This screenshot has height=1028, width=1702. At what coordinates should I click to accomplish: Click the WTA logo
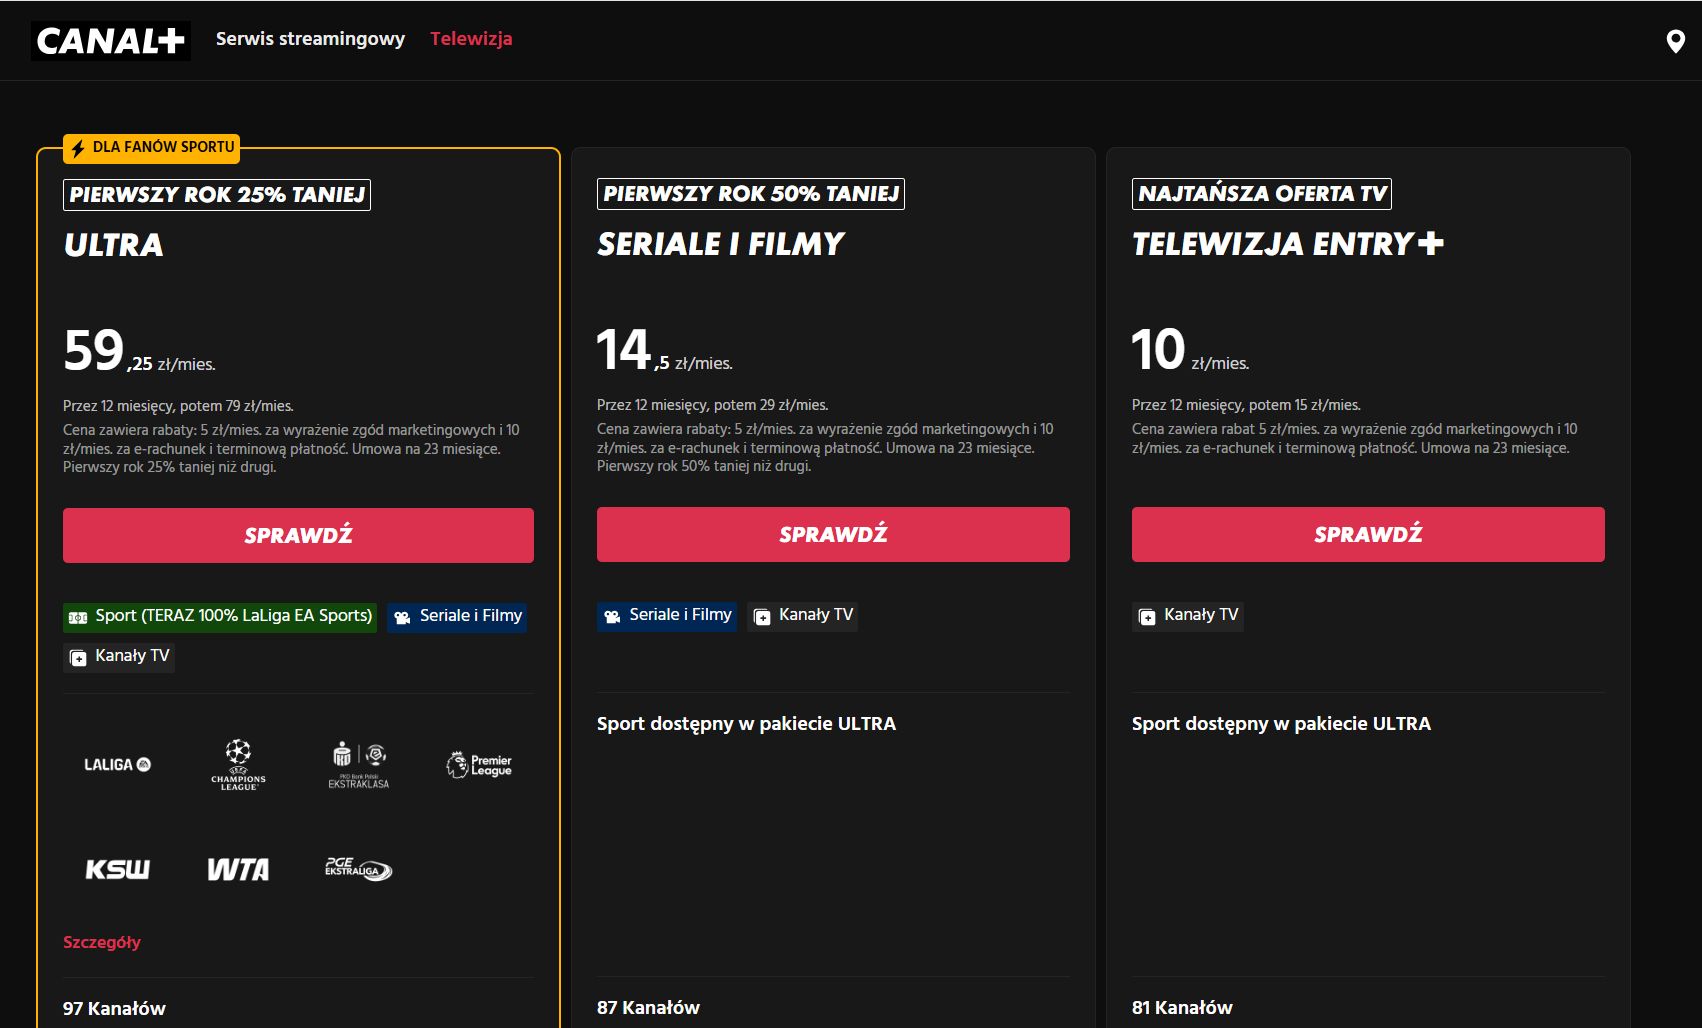point(238,869)
